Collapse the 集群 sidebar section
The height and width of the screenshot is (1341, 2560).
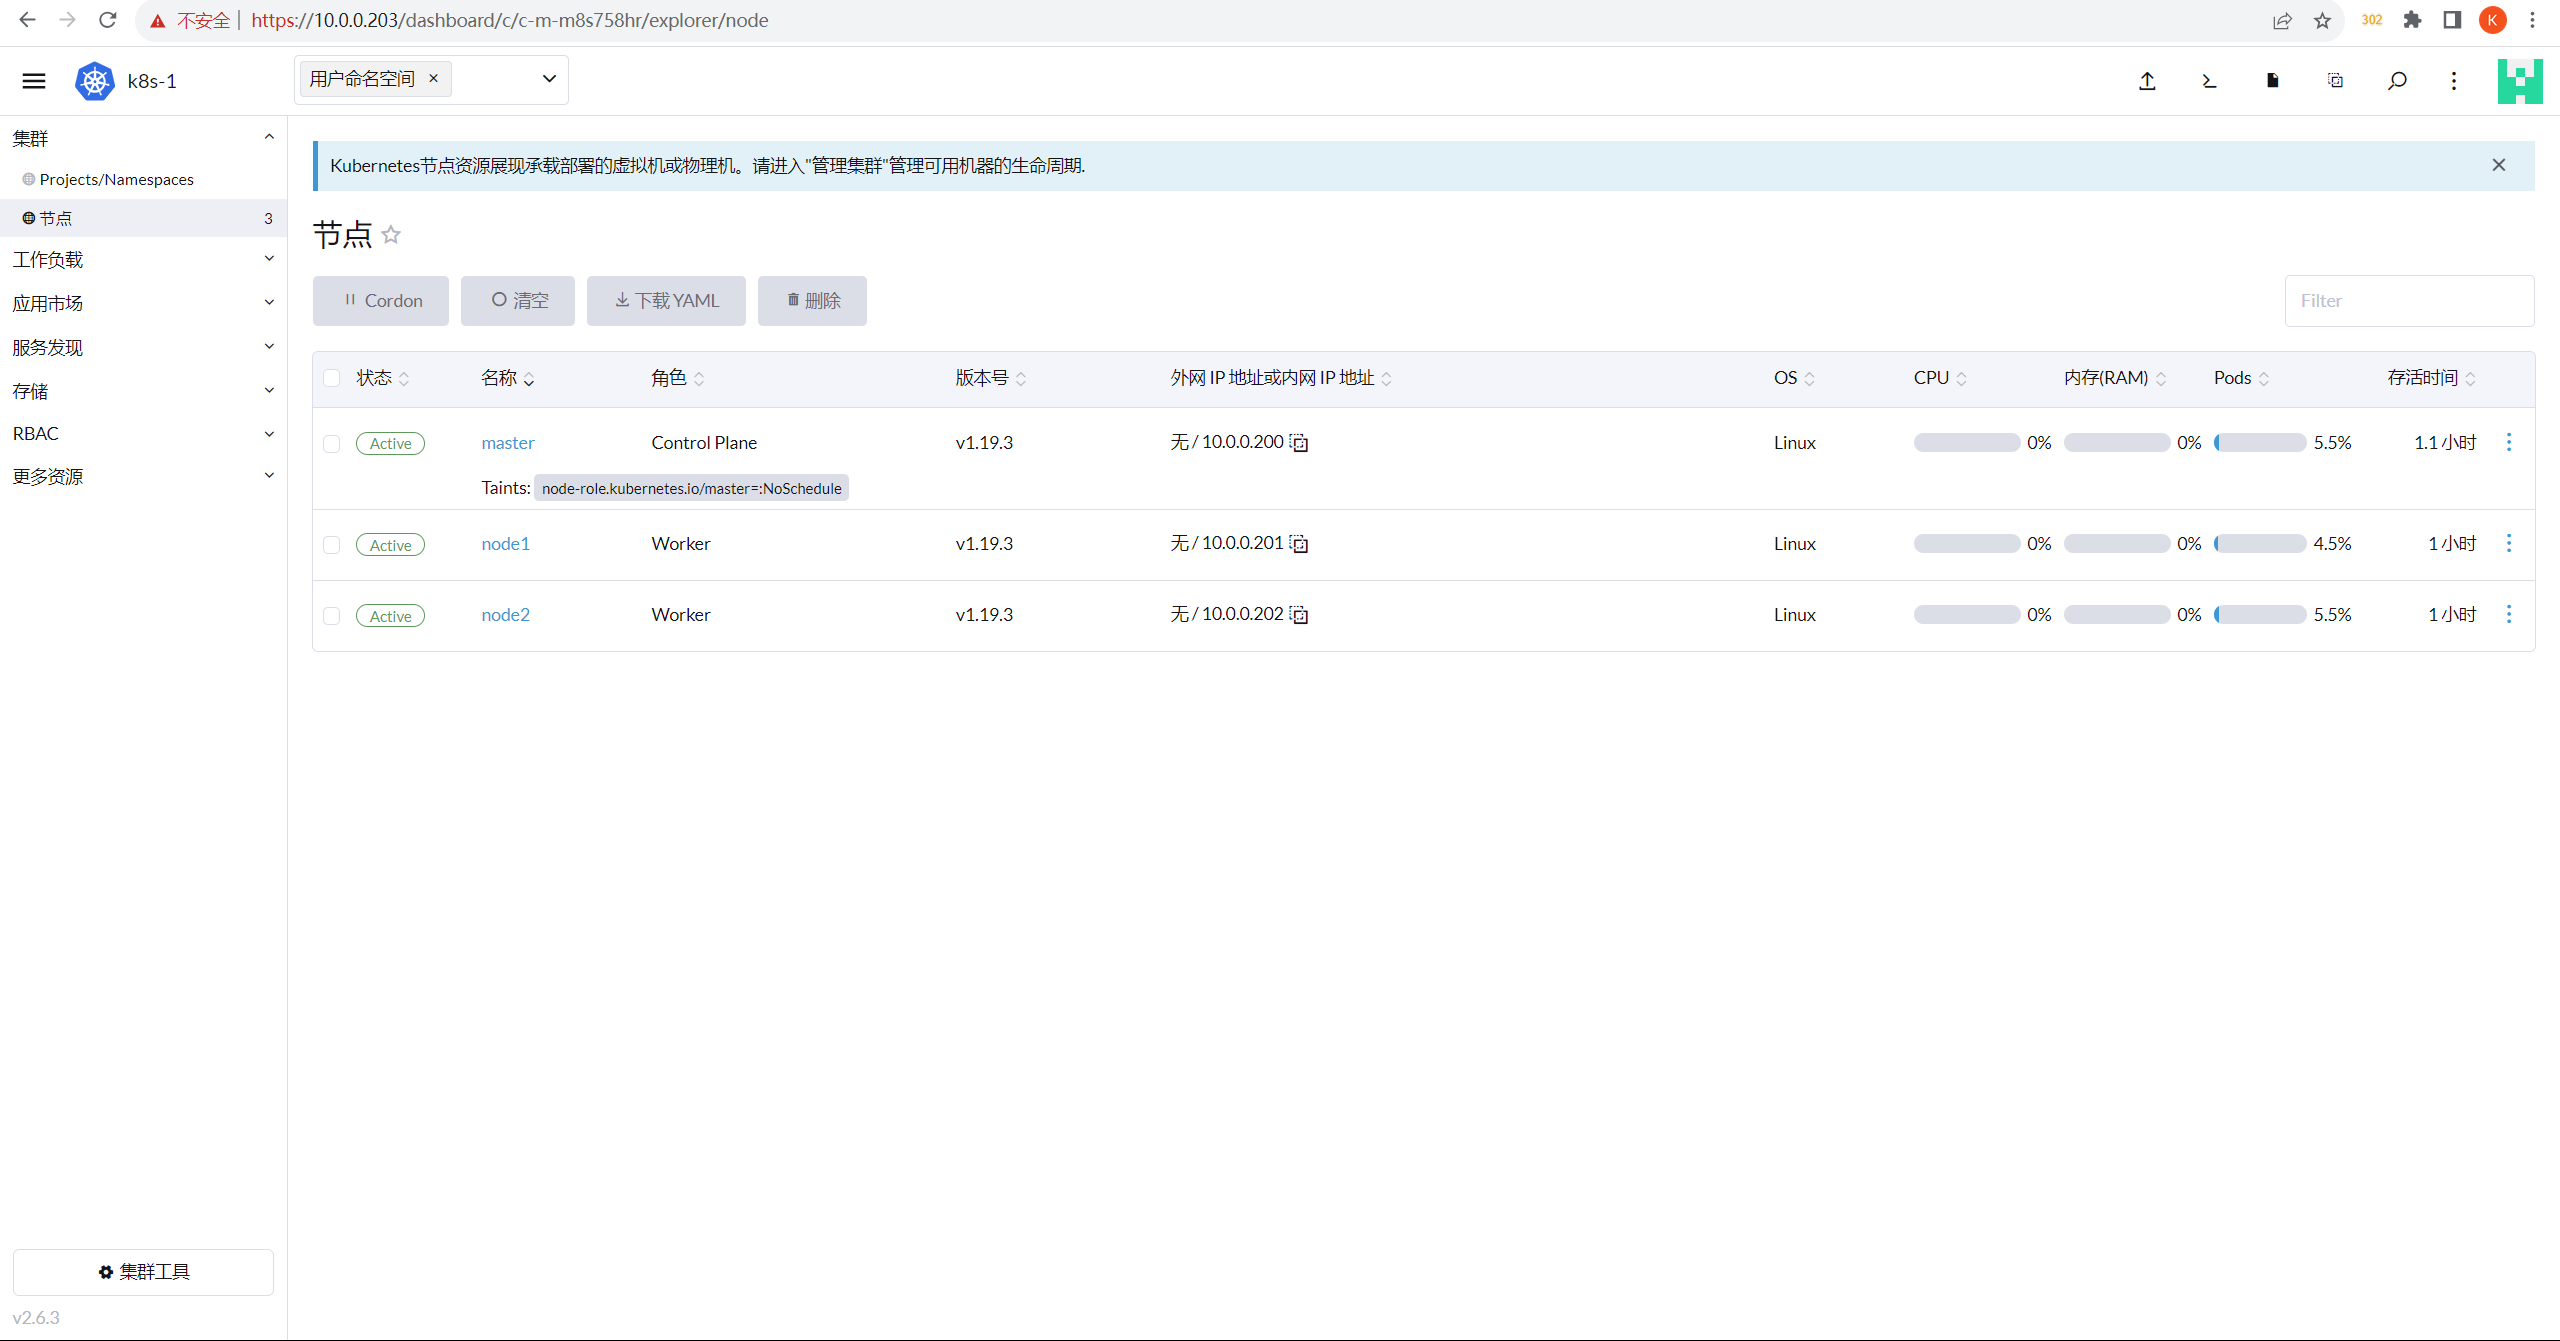269,137
